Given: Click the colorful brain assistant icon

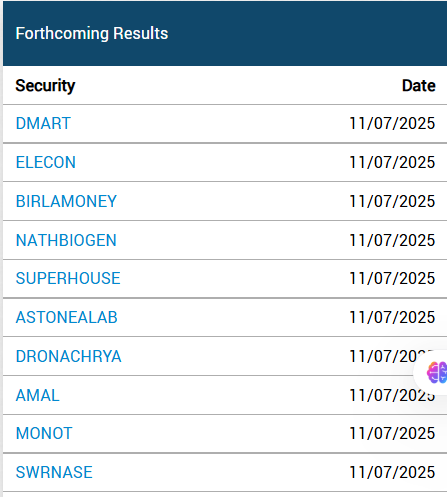Looking at the screenshot, I should click(437, 372).
